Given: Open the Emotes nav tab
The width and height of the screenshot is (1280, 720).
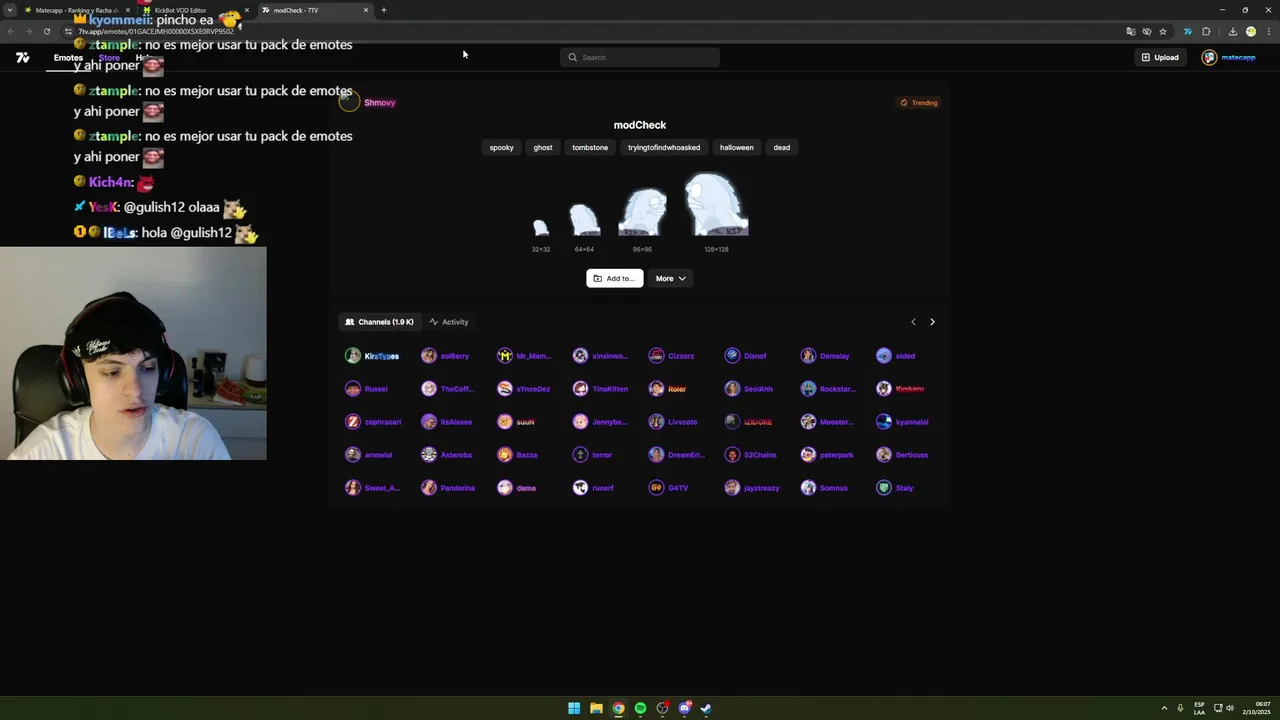Looking at the screenshot, I should coord(68,58).
